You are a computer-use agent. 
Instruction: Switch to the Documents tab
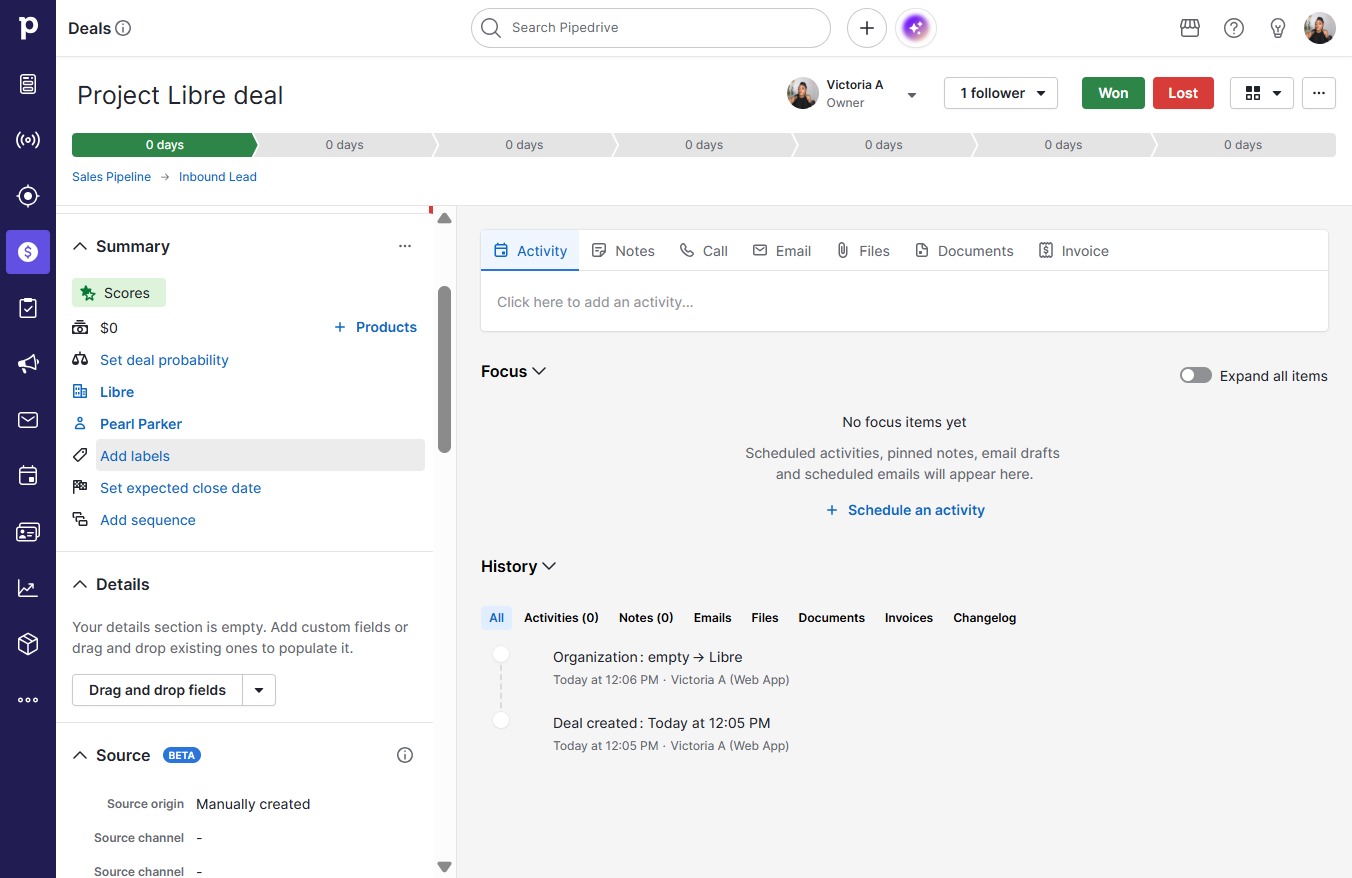coord(964,251)
